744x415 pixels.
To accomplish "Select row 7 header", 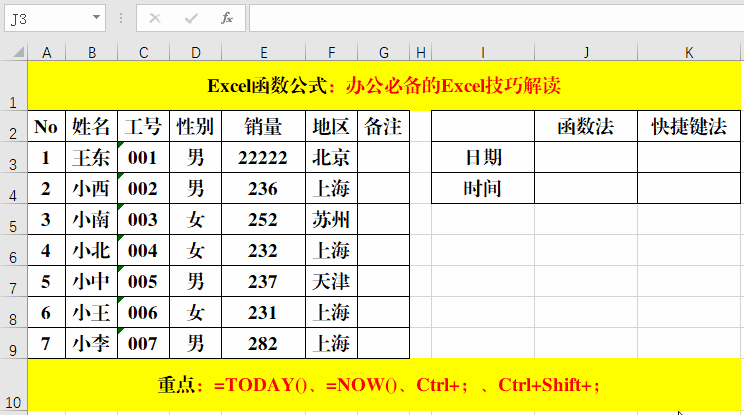I will point(13,282).
